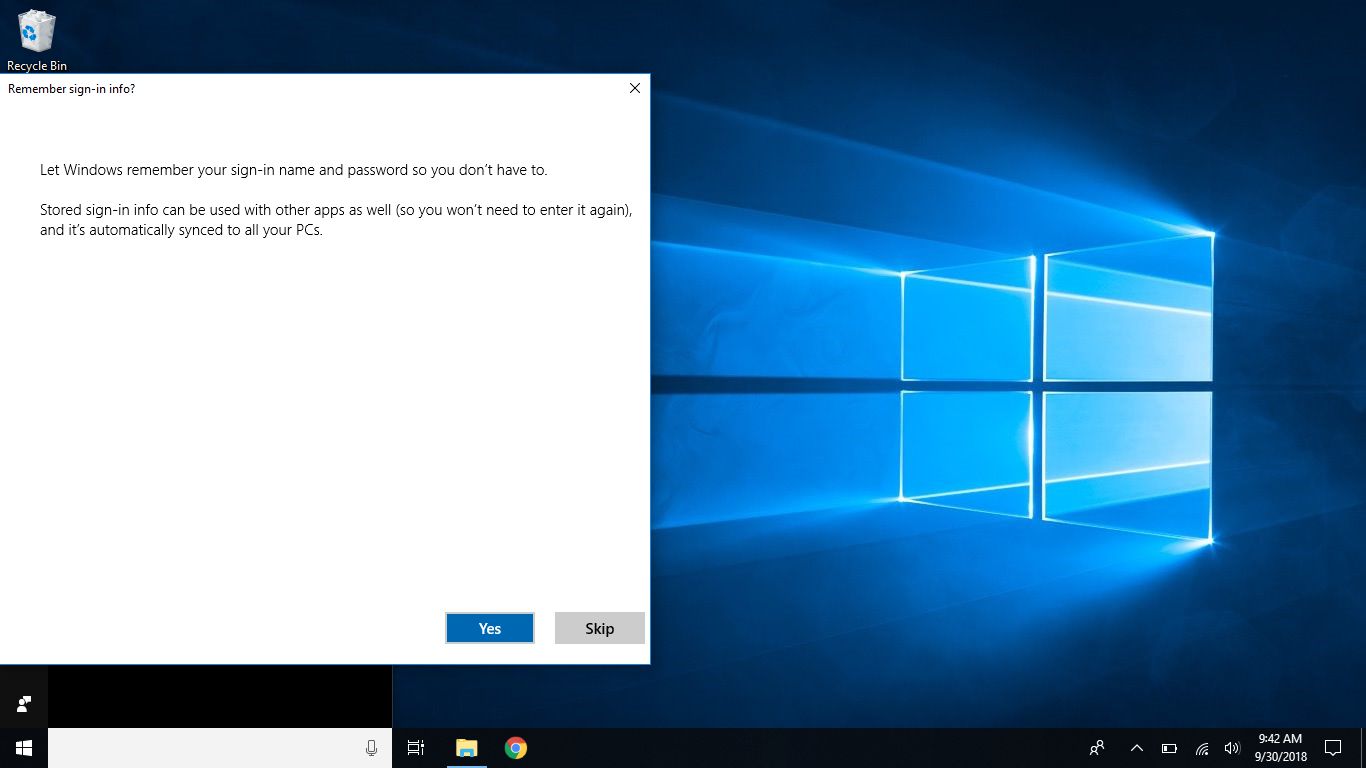Open File Explorer from the taskbar

(x=467, y=748)
